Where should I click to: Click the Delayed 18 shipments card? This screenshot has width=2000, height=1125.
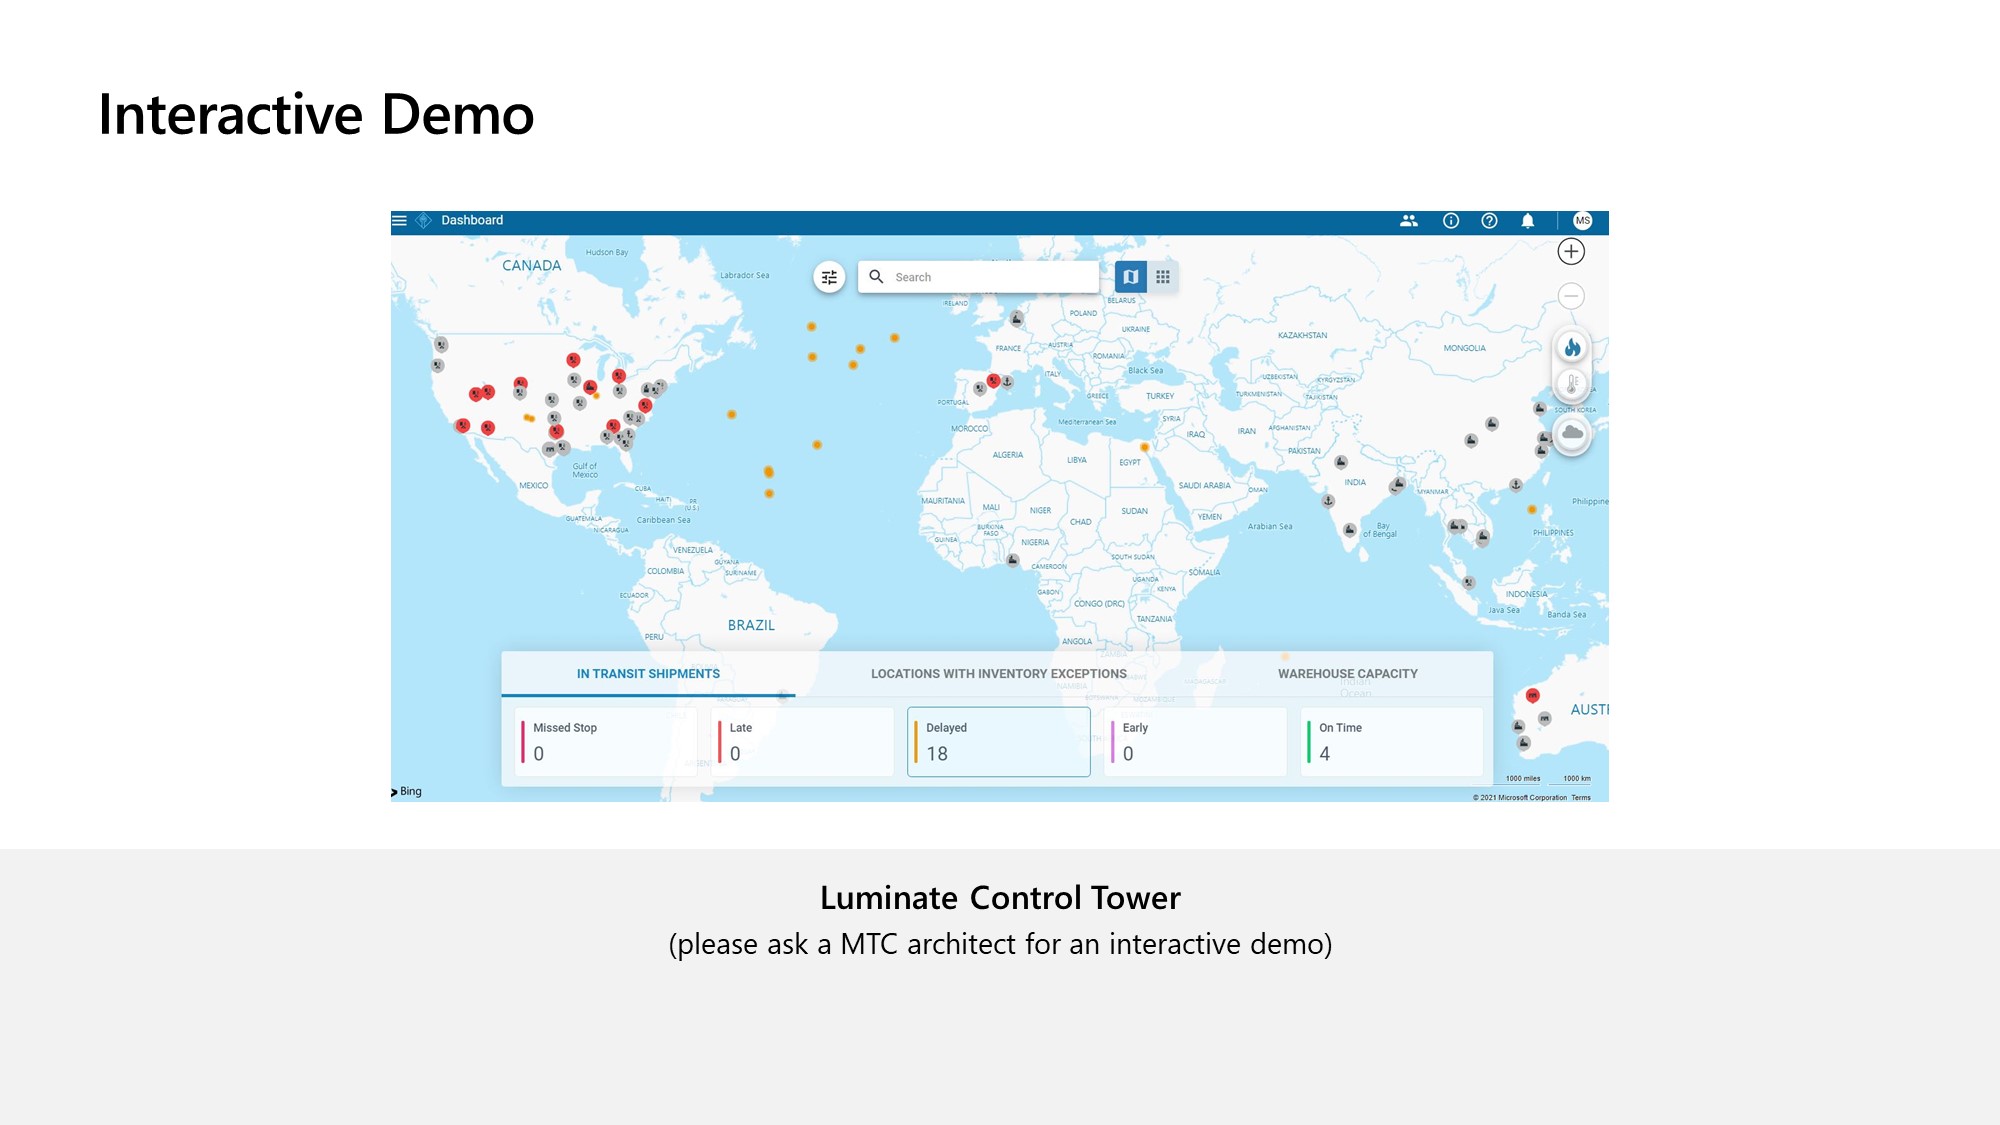[998, 742]
